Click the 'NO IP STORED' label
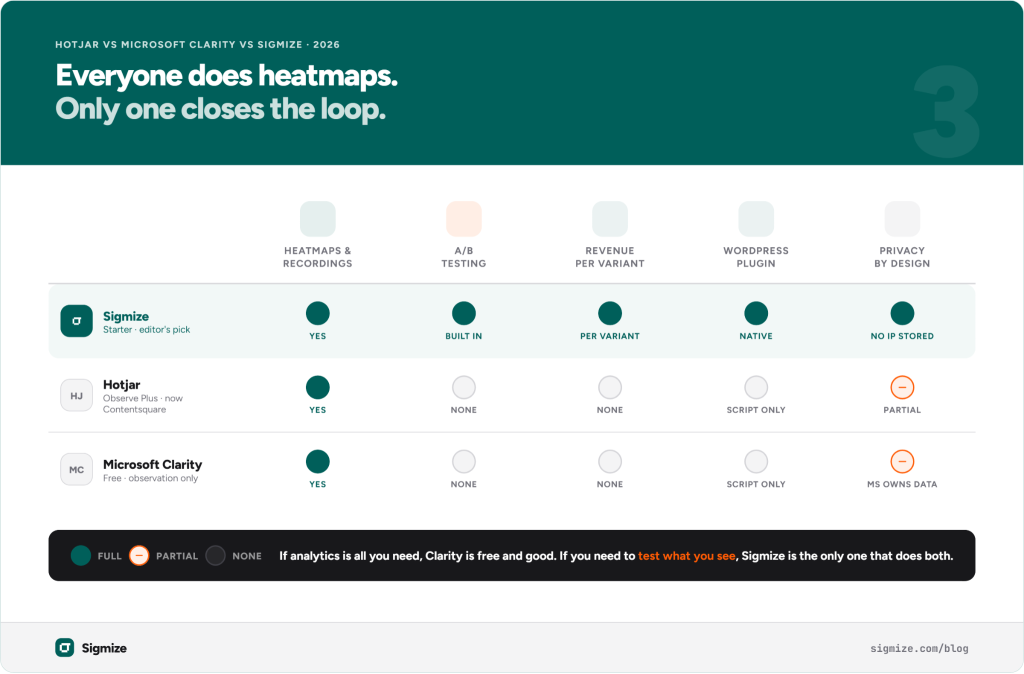Viewport: 1024px width, 674px height. tap(902, 336)
